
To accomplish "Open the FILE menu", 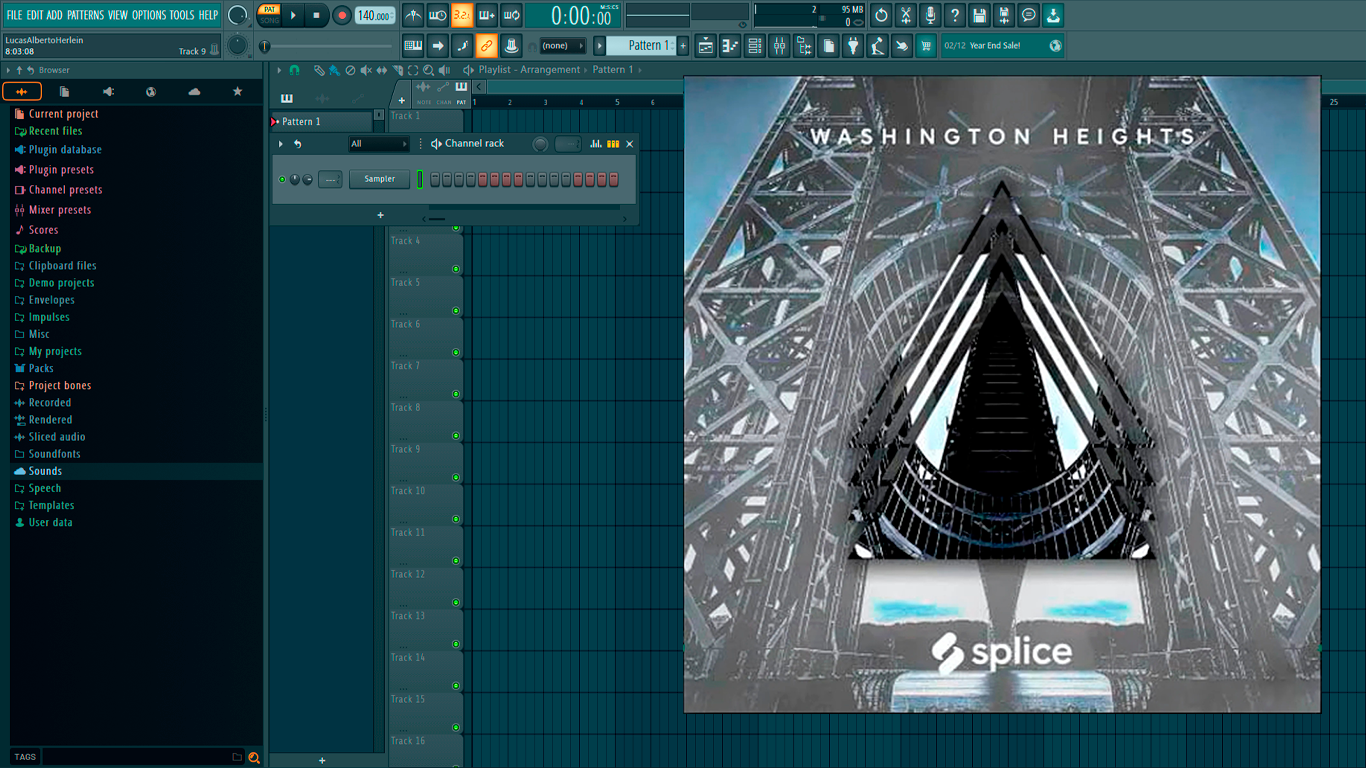I will [14, 15].
